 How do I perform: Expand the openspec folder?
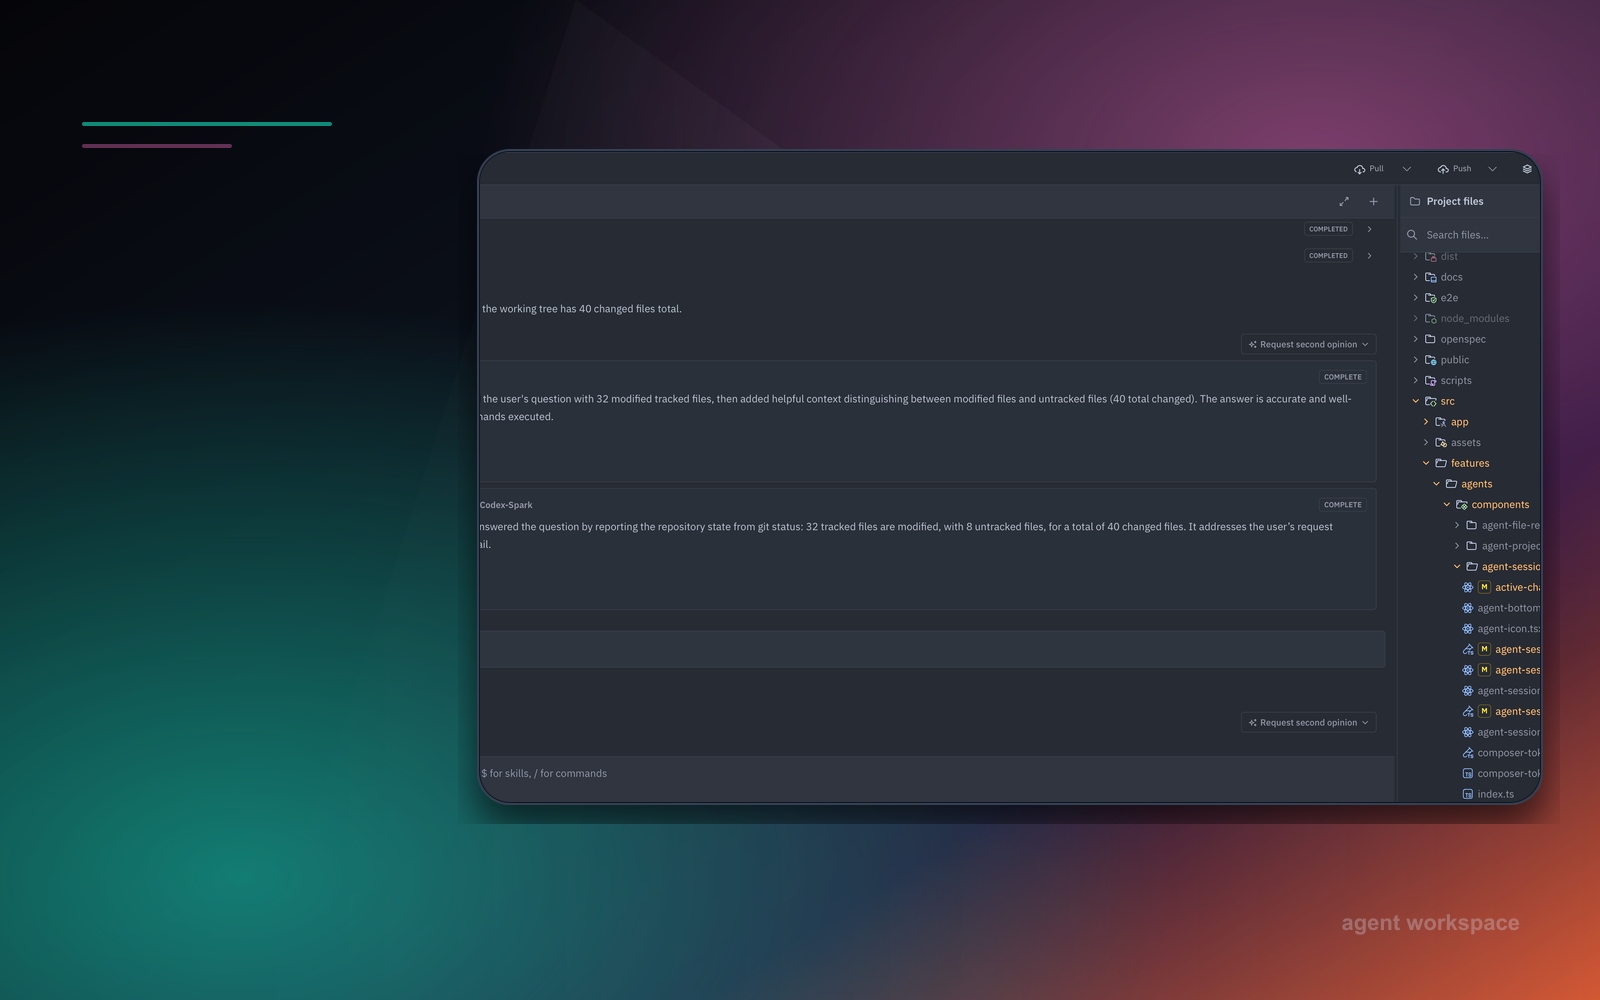pos(1416,339)
